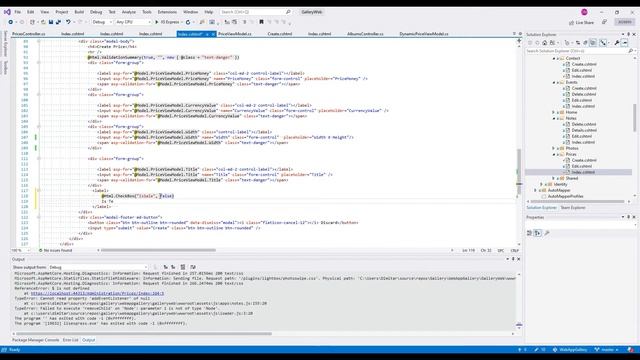Click the Visual Studio logo icon
The height and width of the screenshot is (360, 640).
pos(7,12)
